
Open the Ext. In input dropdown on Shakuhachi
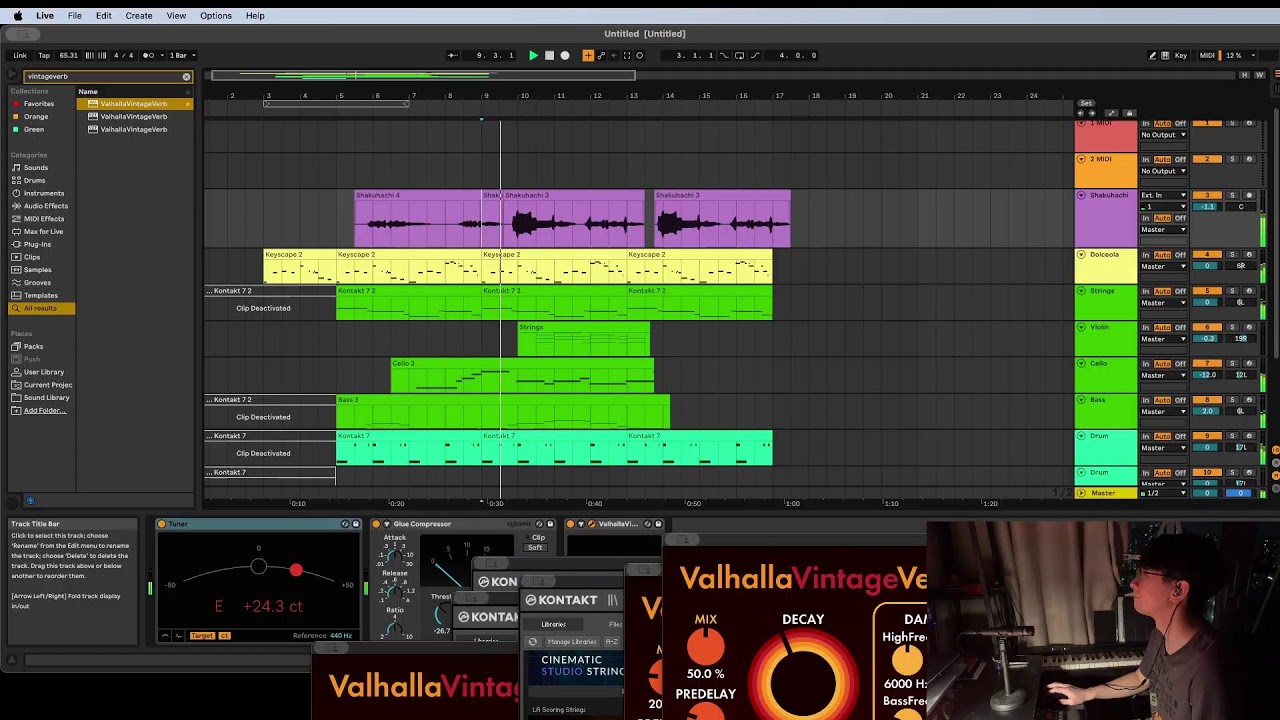1164,195
